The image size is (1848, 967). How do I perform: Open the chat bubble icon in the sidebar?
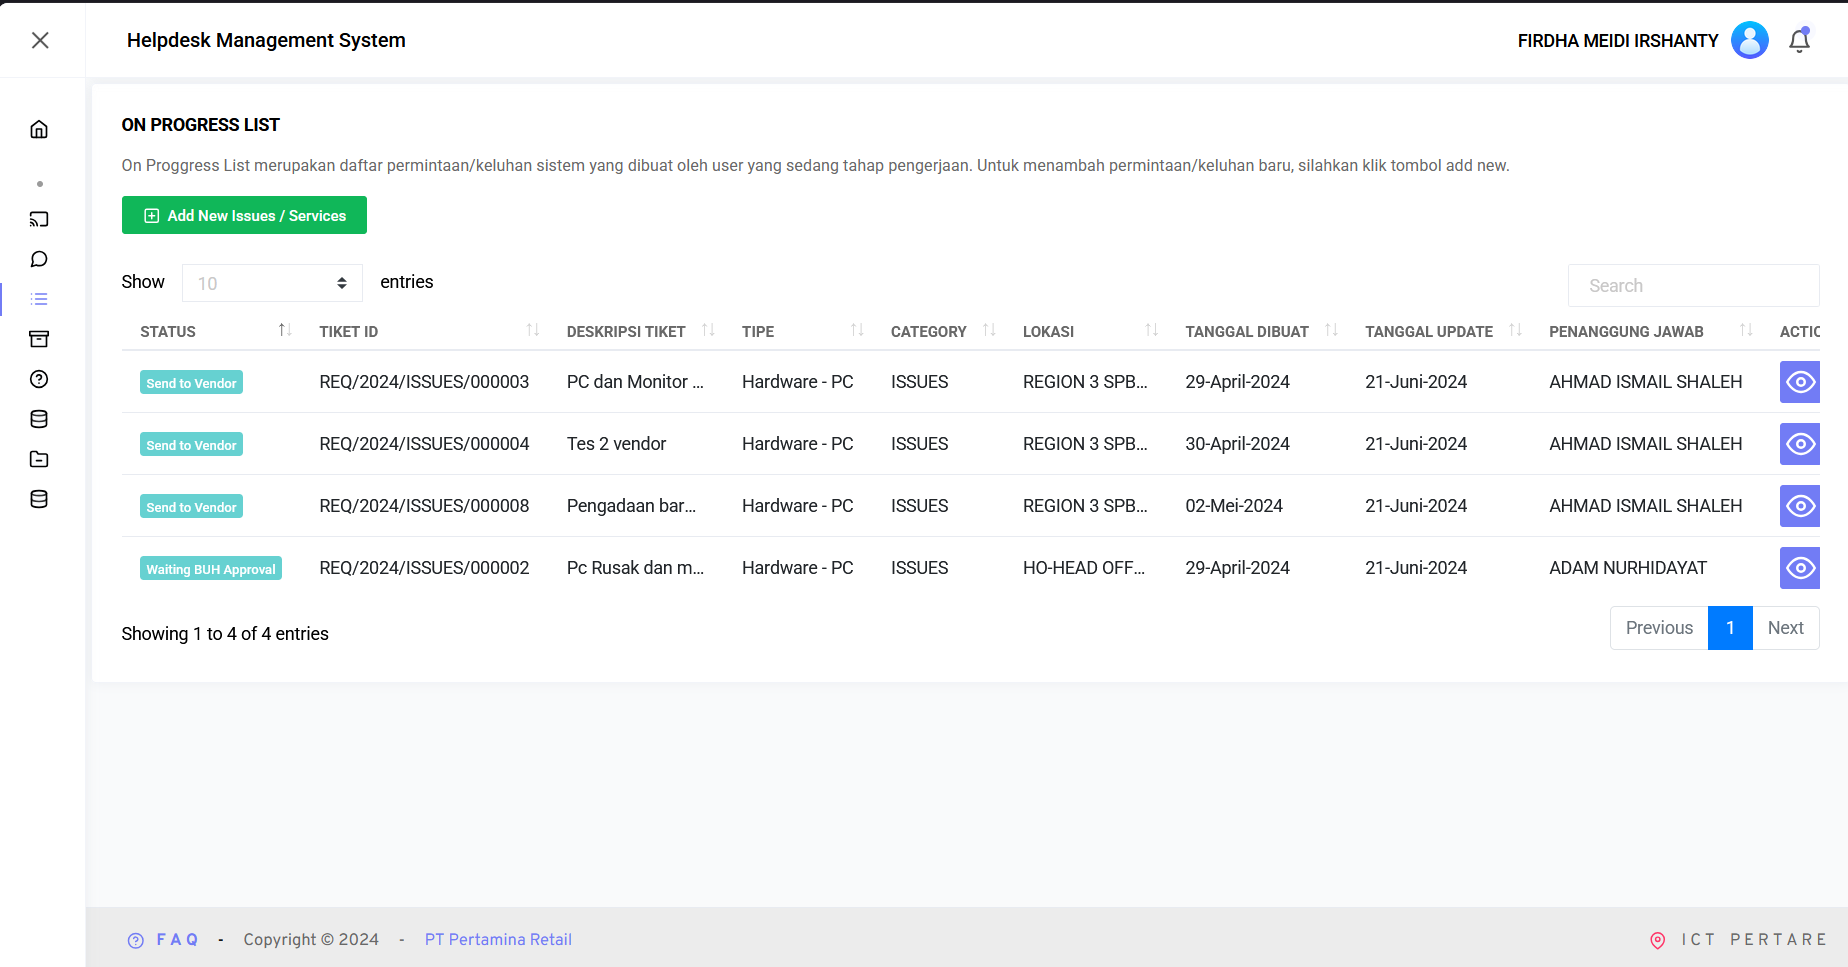coord(39,259)
